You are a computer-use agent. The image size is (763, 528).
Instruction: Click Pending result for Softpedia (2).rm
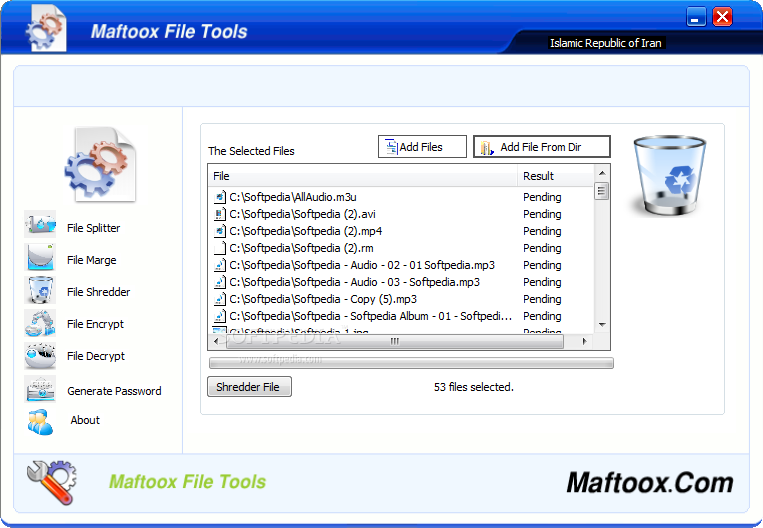[x=542, y=248]
